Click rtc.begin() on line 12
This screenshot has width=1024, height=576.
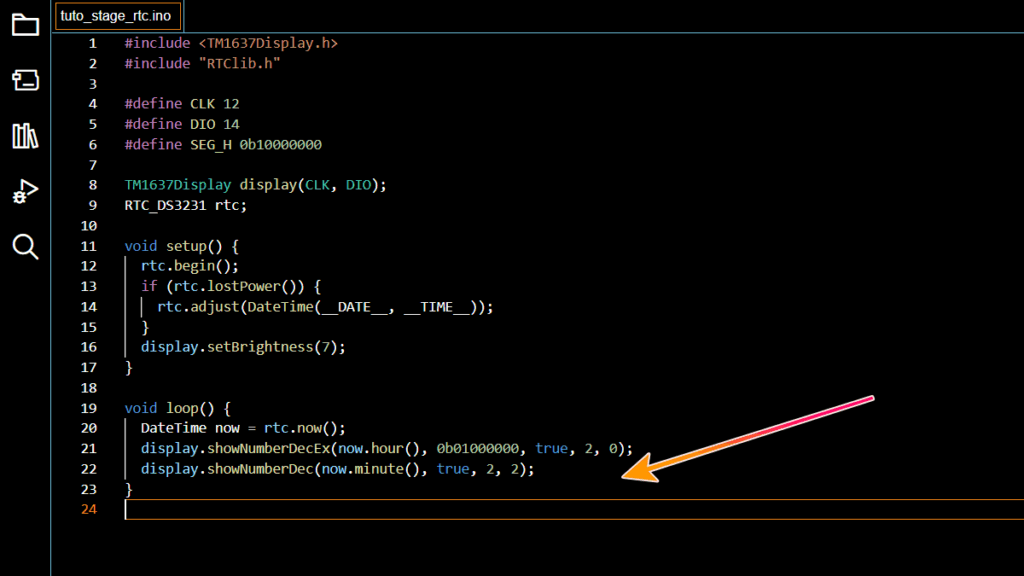186,266
